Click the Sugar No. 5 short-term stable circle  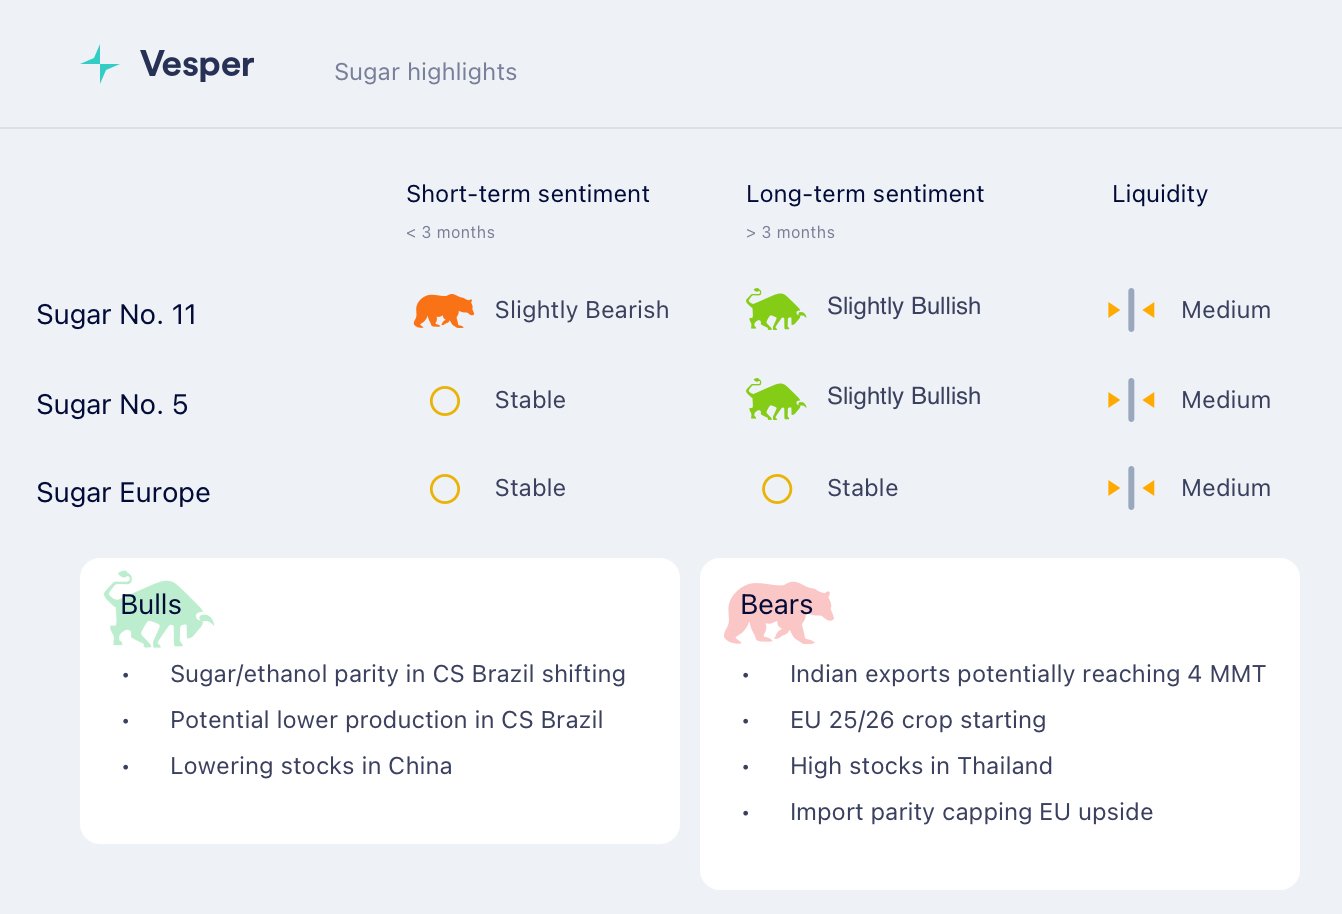pos(445,401)
